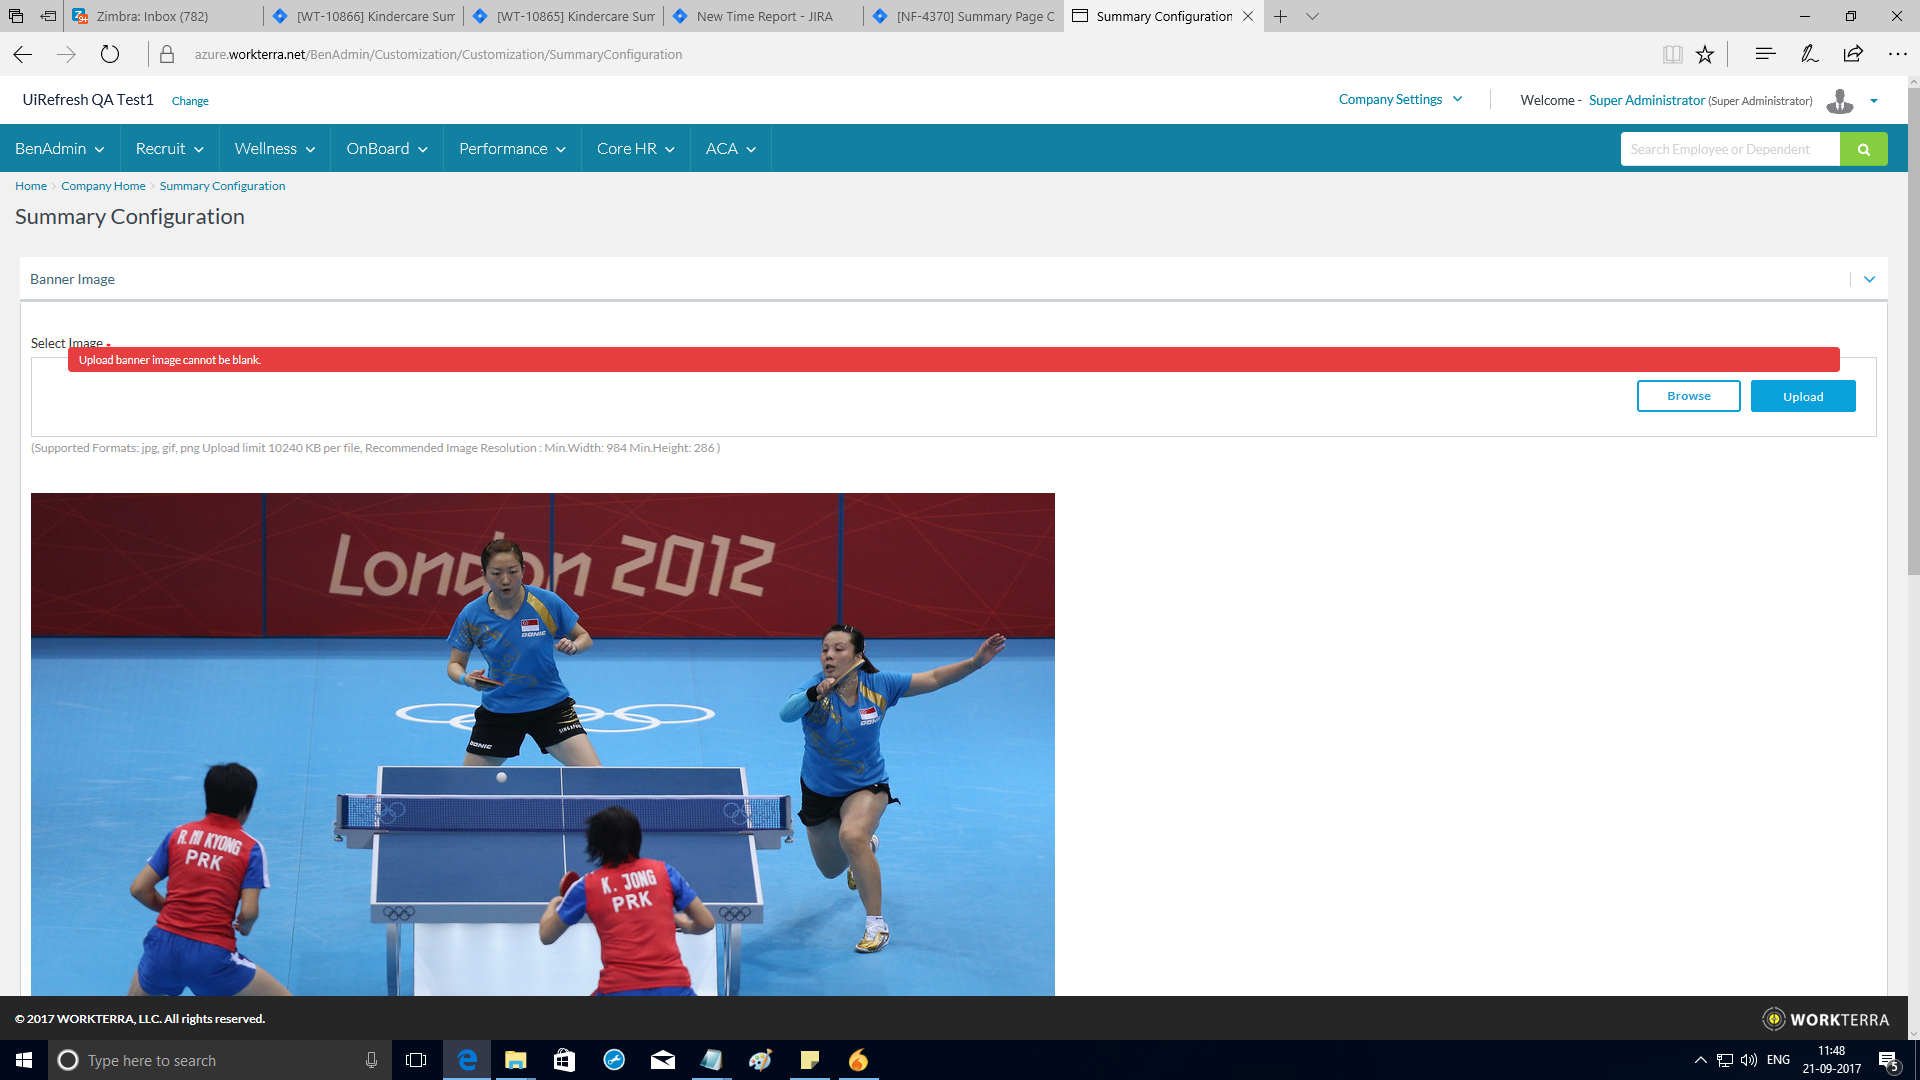
Task: Click the Upload button
Action: click(x=1803, y=396)
